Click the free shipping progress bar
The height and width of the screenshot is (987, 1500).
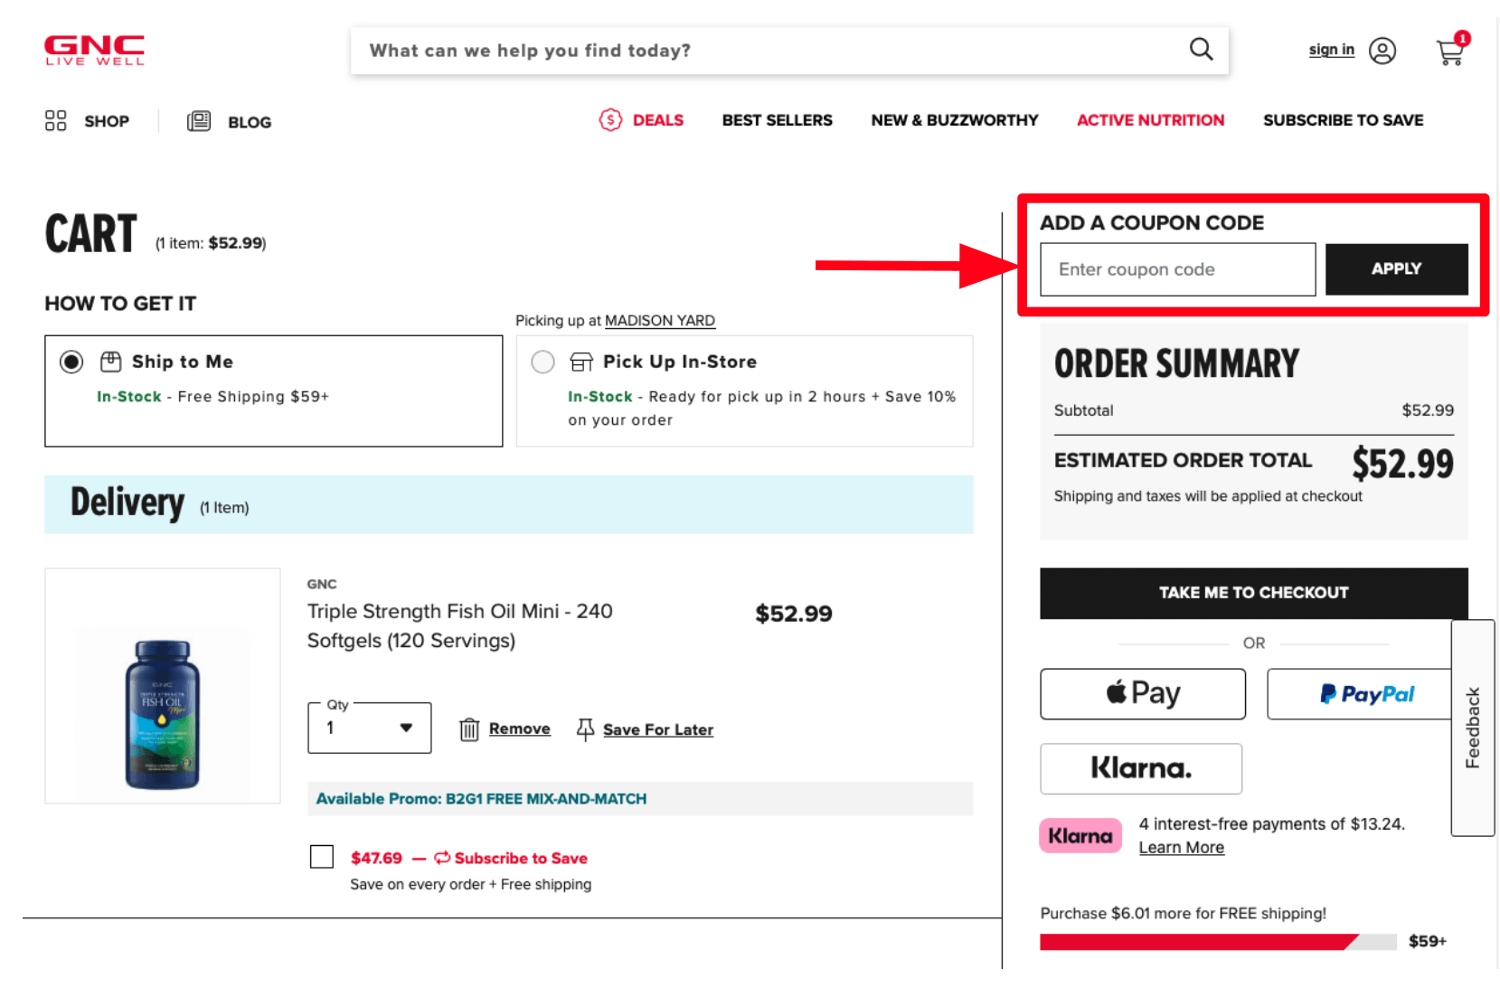(1217, 942)
